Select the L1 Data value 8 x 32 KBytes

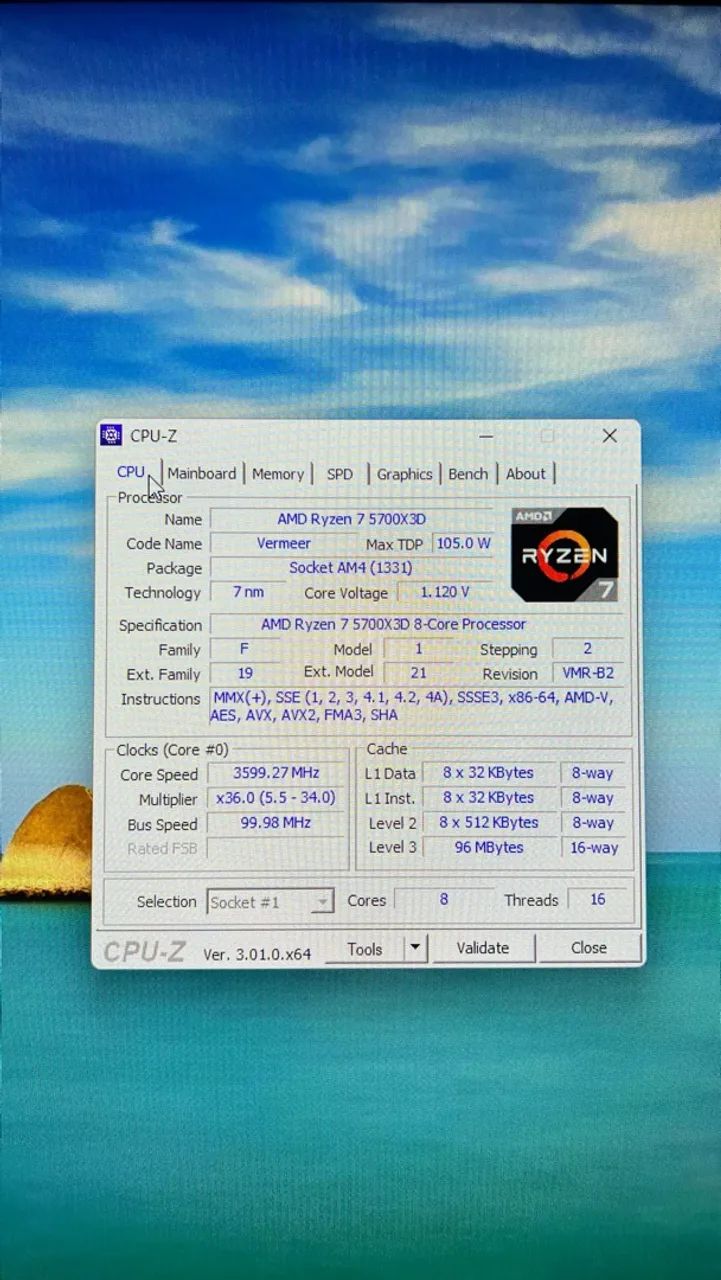[x=488, y=773]
